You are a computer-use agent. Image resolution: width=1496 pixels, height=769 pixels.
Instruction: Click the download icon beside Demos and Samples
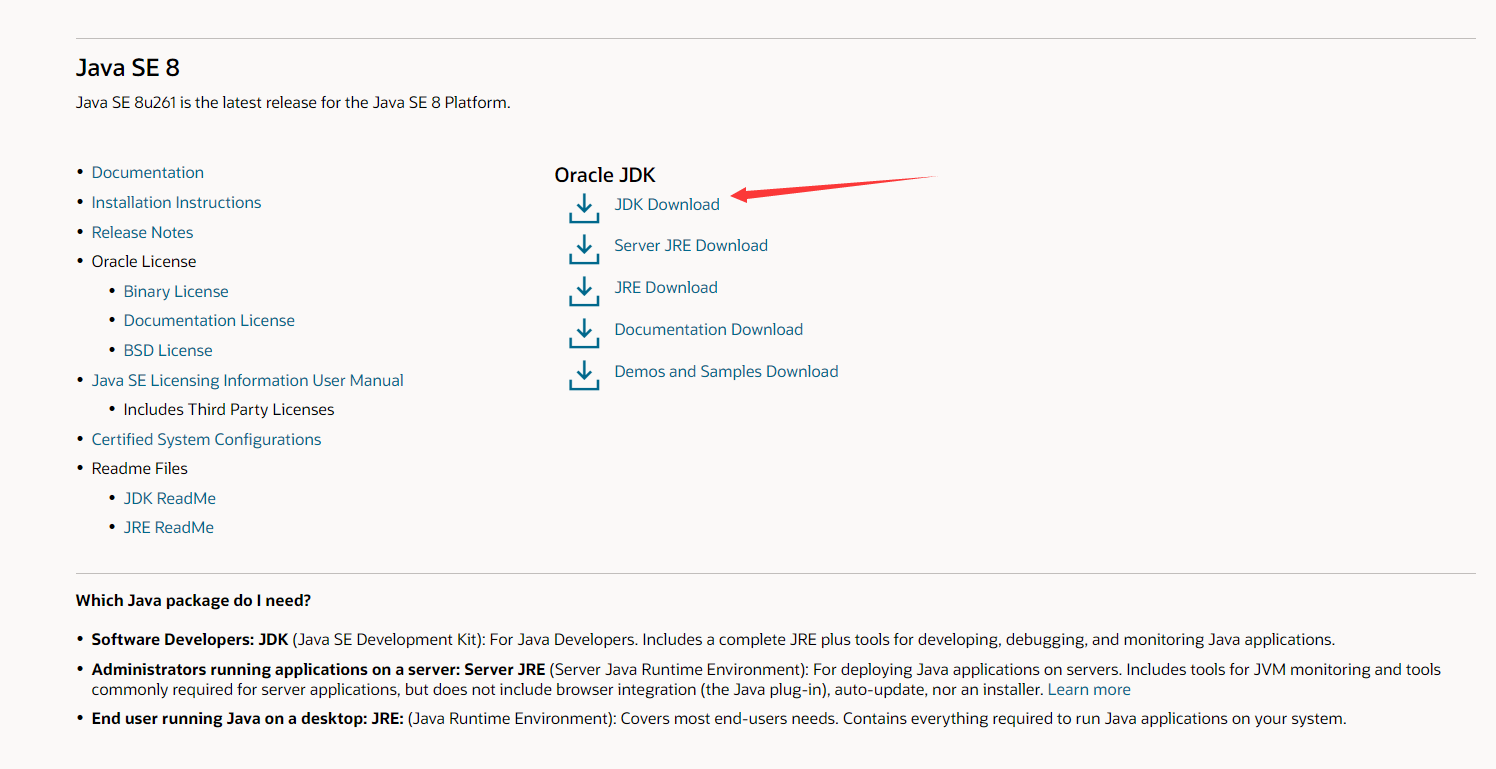(x=584, y=375)
